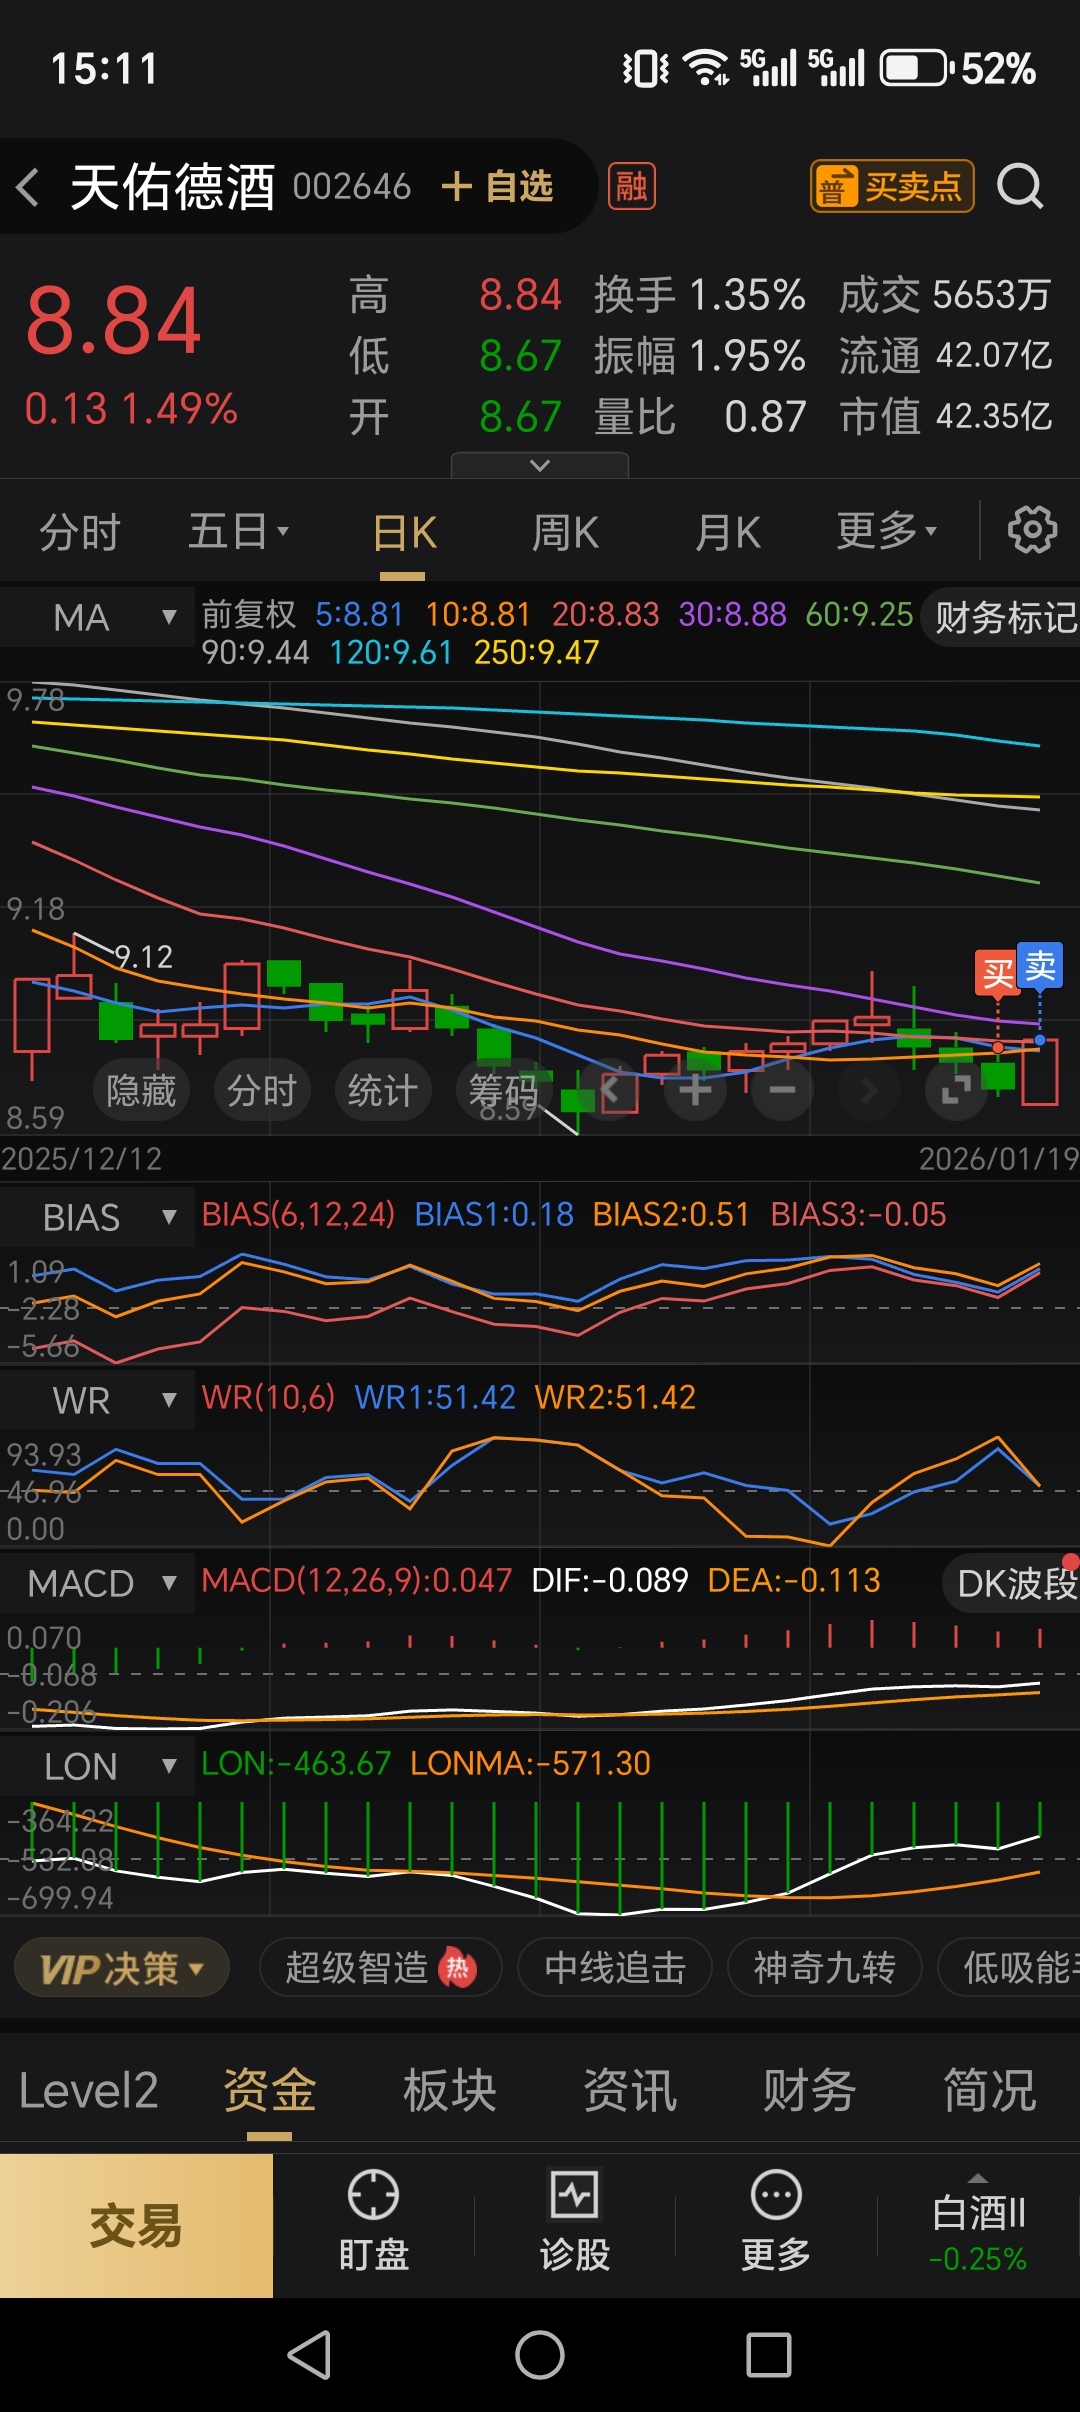Switch to 简况 tab
This screenshot has width=1080, height=2412.
point(990,2091)
